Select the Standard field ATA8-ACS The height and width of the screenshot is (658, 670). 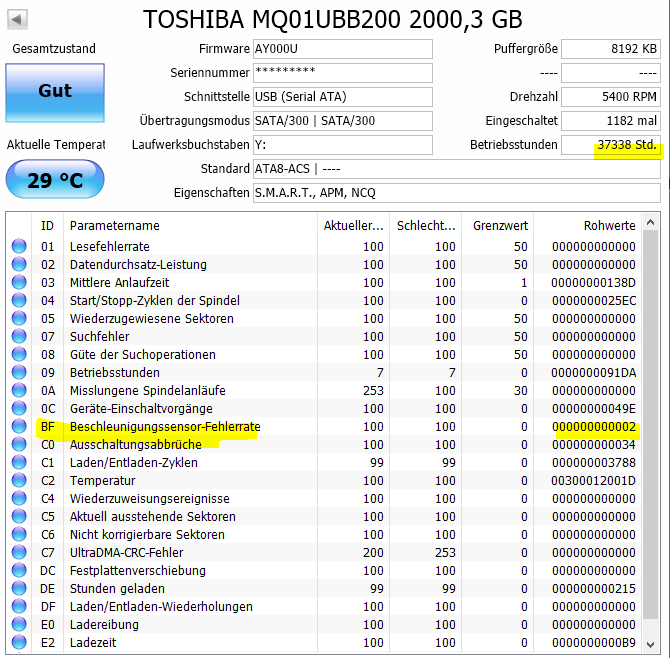point(457,169)
